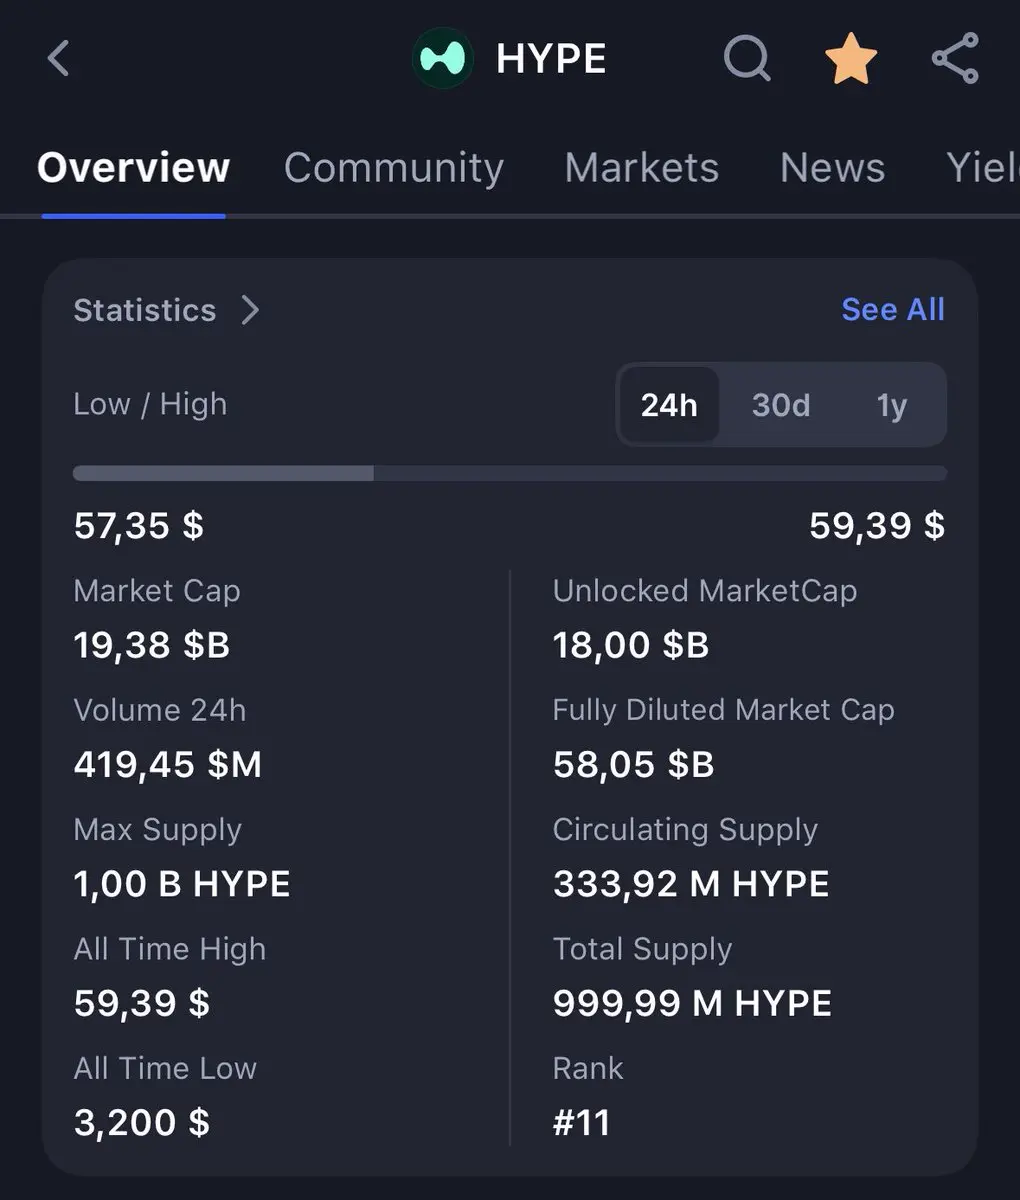Toggle the favorite star icon

tap(851, 58)
